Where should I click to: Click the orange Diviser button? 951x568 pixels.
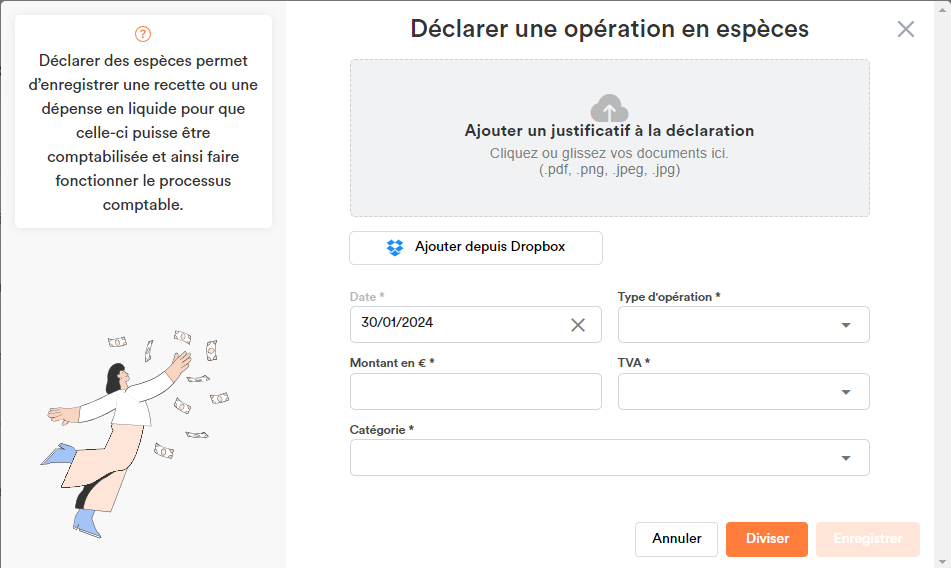click(x=767, y=539)
